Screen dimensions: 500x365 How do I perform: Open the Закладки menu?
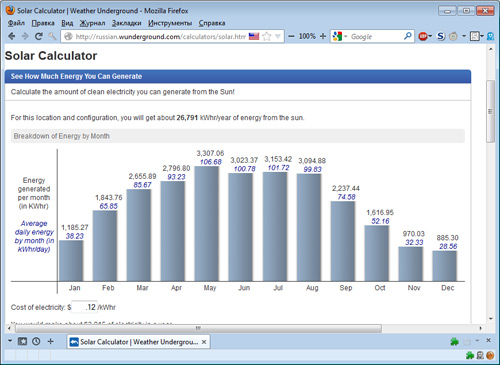tap(126, 23)
